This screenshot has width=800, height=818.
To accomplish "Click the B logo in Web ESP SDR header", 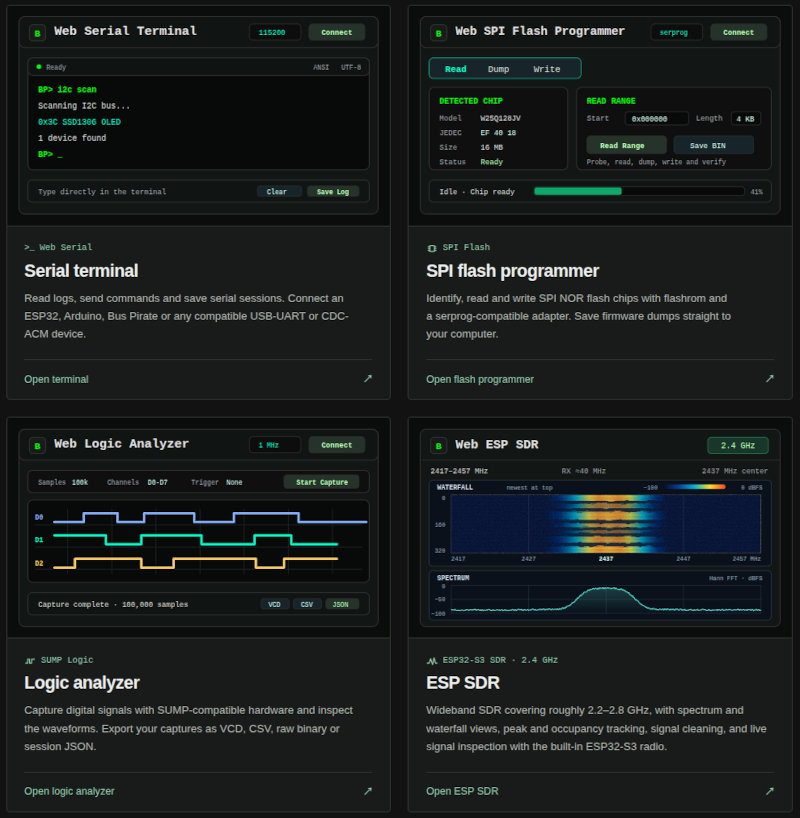I will 438,446.
